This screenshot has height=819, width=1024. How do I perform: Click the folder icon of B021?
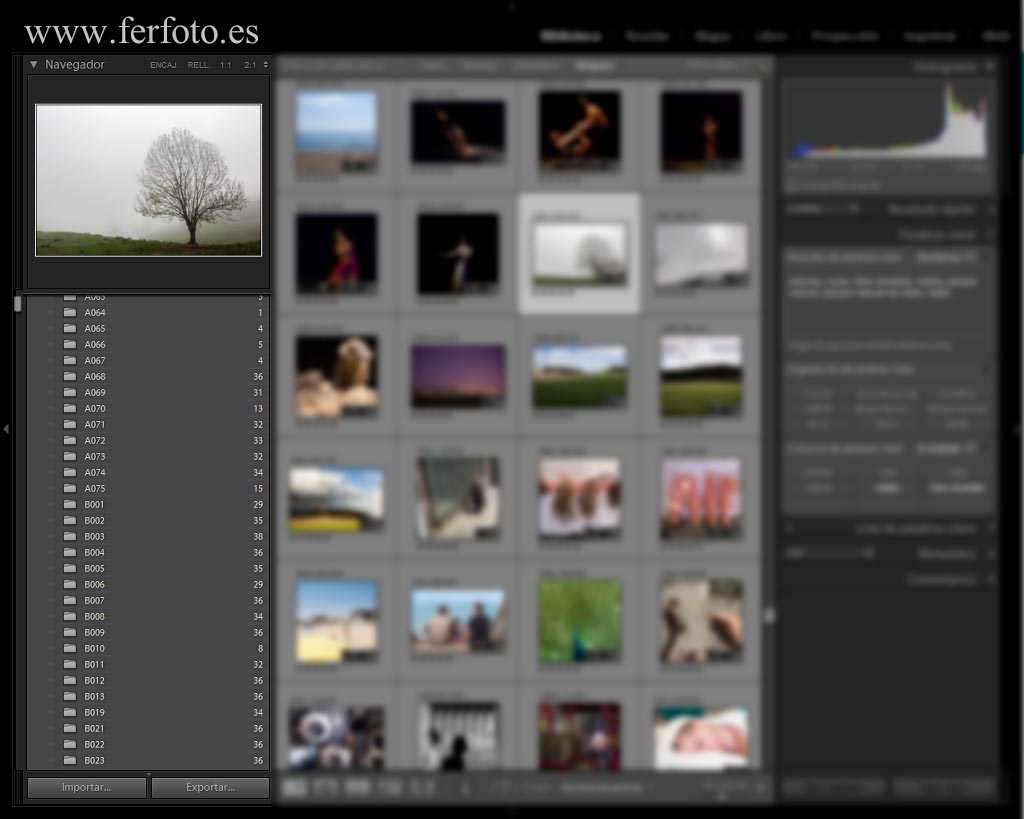(69, 728)
